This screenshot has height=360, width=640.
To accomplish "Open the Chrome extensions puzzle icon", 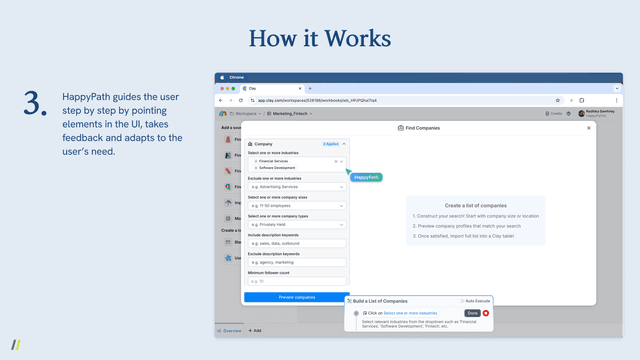I will [582, 100].
